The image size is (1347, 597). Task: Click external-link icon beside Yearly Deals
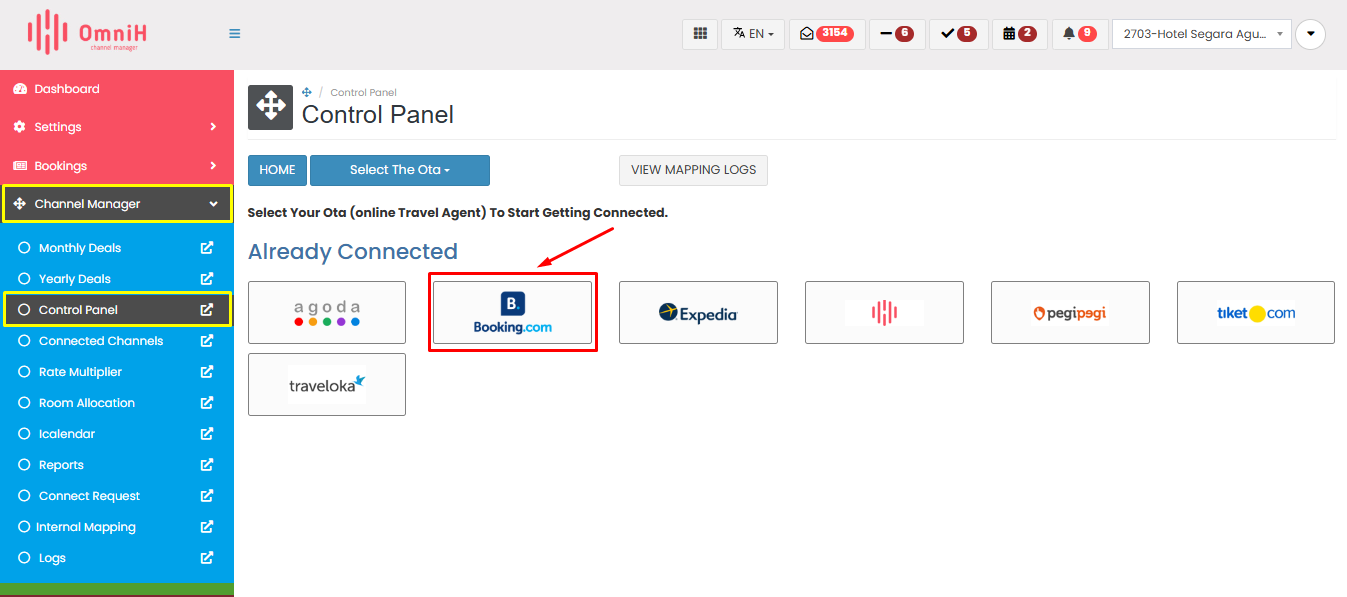click(207, 279)
